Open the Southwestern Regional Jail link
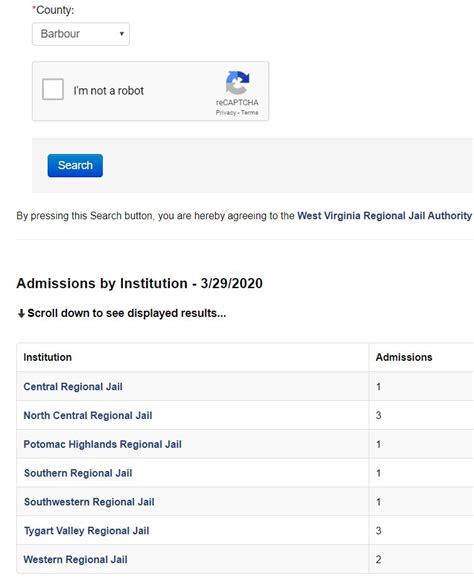The image size is (474, 580). coord(89,502)
